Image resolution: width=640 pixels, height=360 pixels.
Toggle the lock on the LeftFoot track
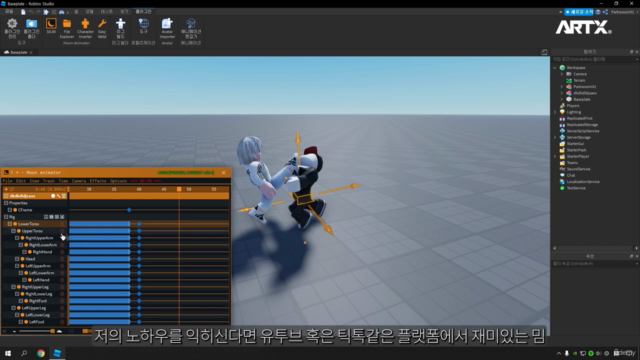62,322
